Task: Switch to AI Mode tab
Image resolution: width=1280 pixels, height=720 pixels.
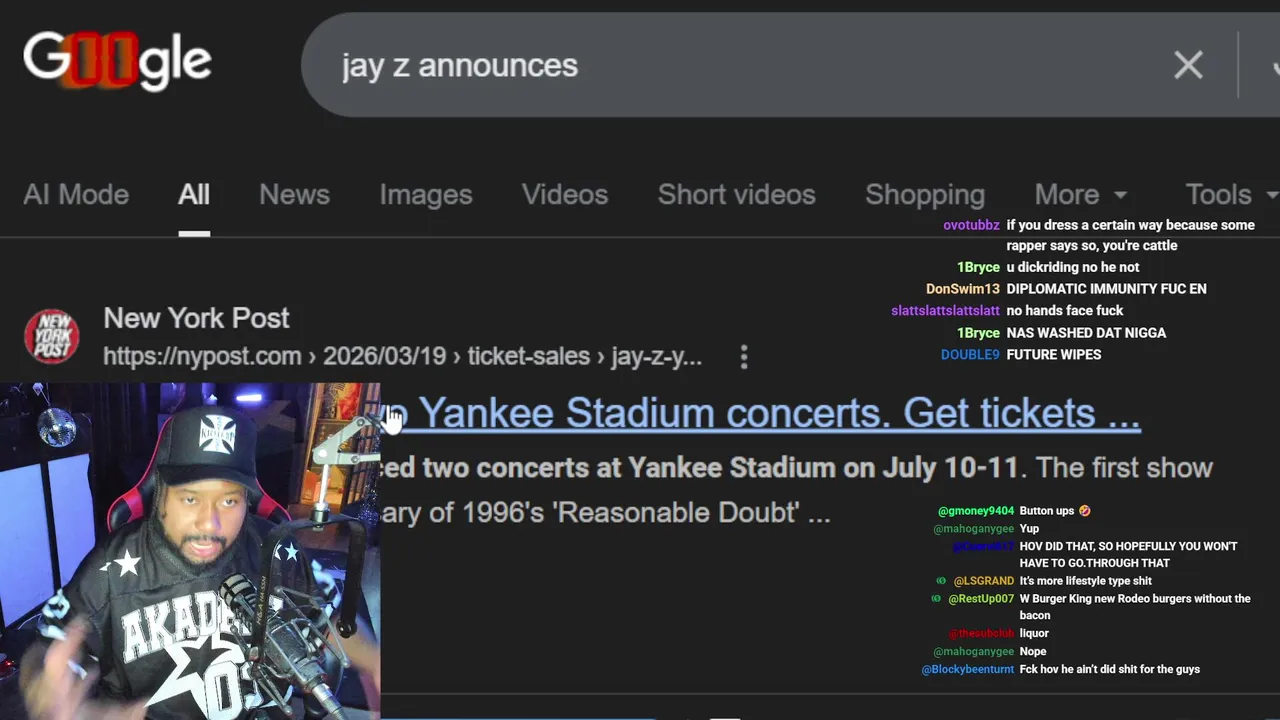Action: click(x=76, y=194)
